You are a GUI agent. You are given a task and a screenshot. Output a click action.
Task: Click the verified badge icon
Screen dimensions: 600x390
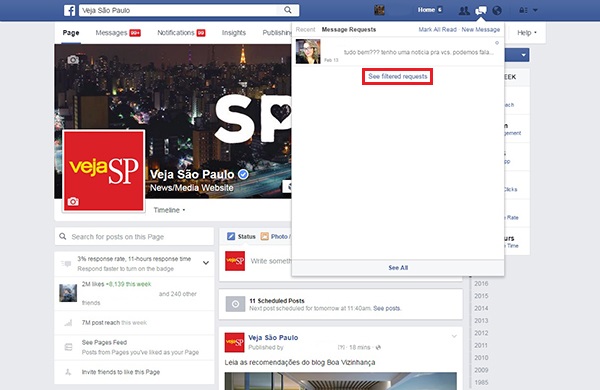243,175
